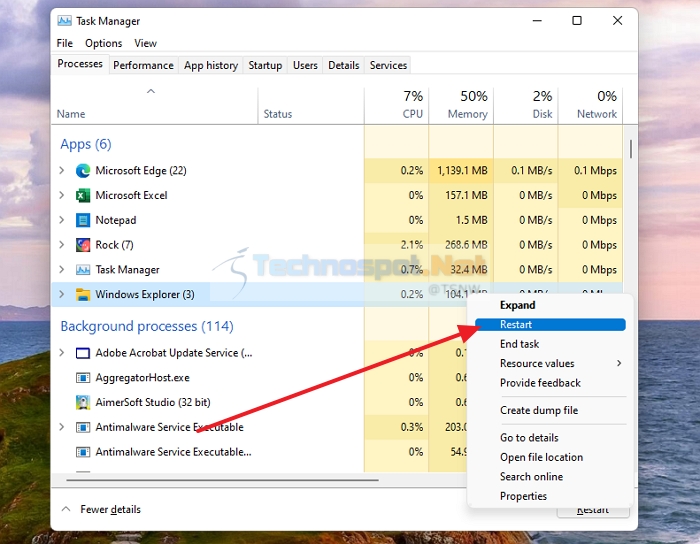Switch to the Performance tab
Screen dimensions: 700x544
point(143,65)
